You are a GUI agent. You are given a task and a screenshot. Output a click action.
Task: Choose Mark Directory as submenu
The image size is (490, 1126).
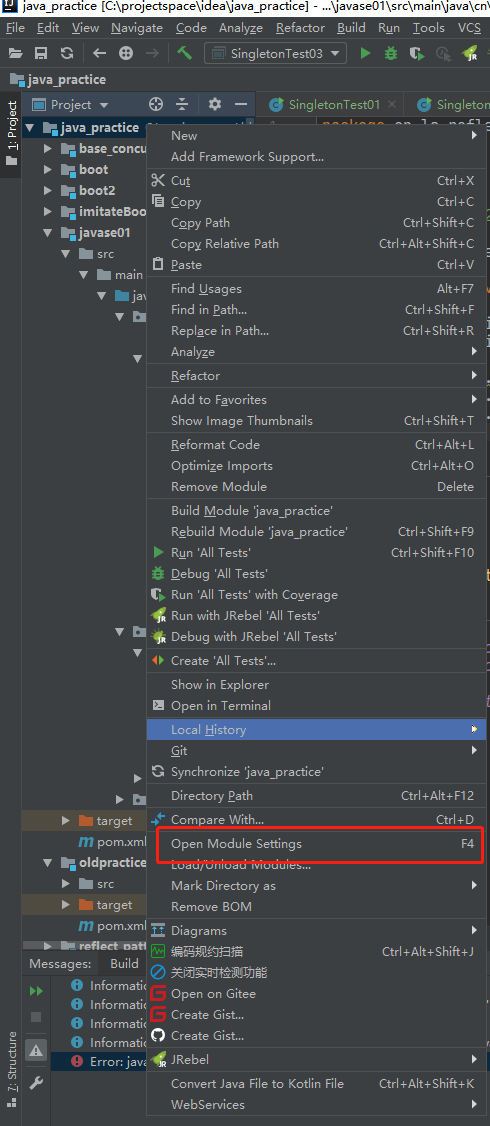[314, 885]
